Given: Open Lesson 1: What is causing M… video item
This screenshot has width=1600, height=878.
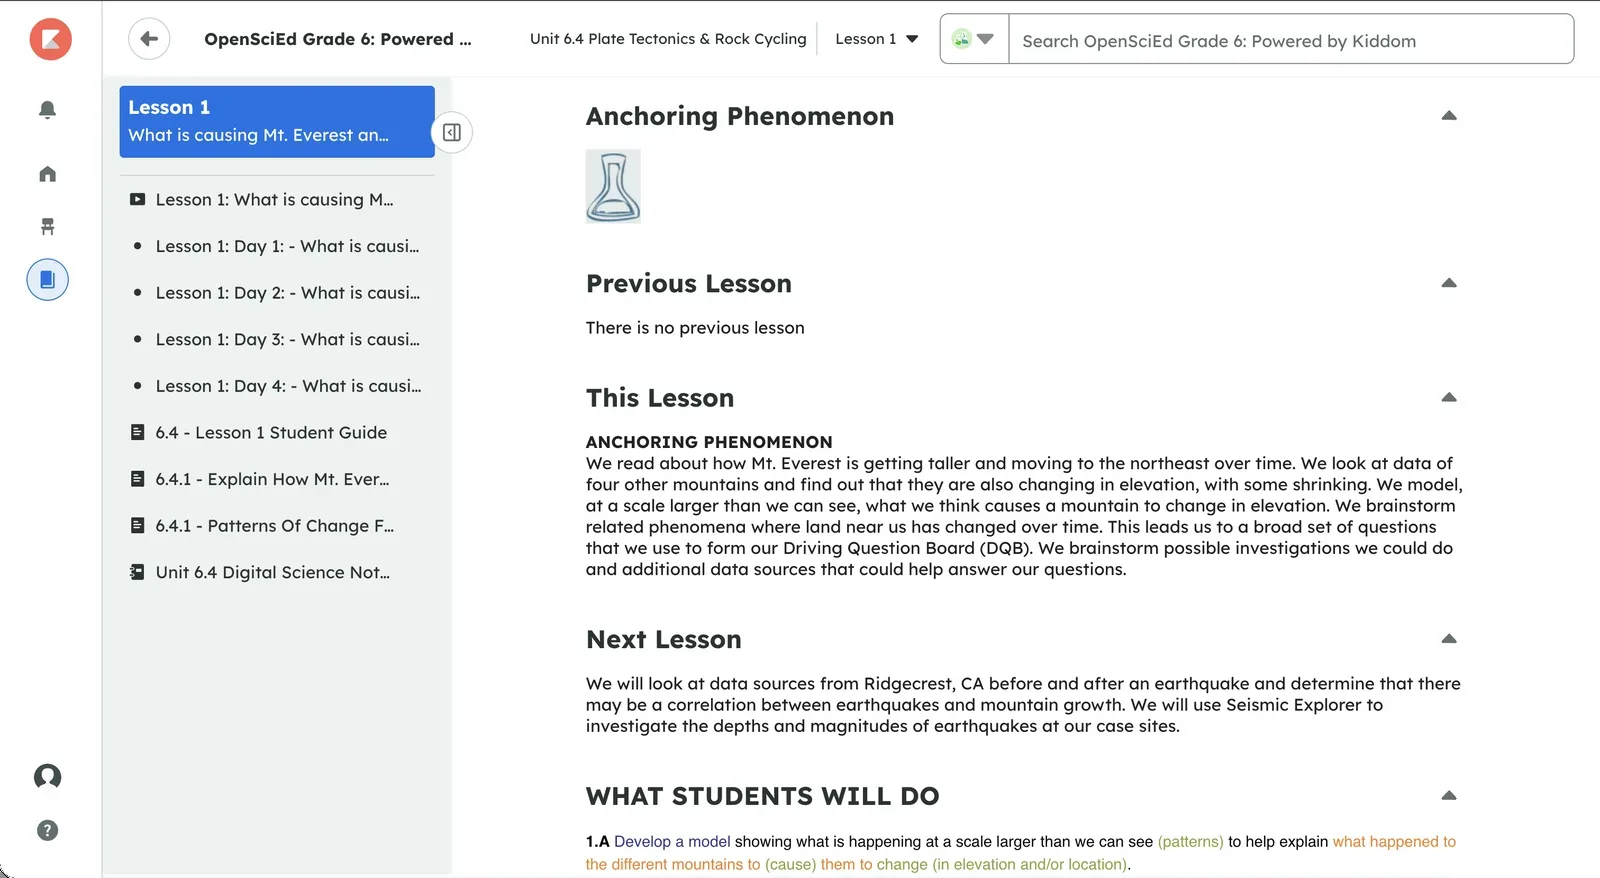Looking at the screenshot, I should 276,200.
